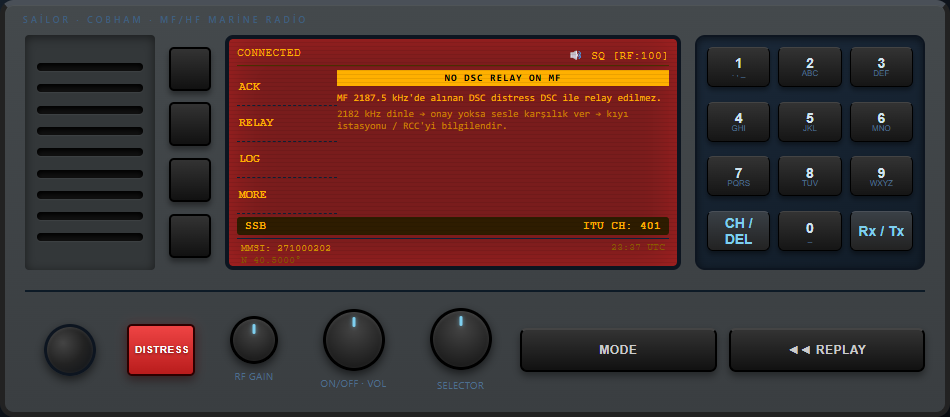
Task: Click the CH / DEL key
Action: pyautogui.click(x=739, y=231)
